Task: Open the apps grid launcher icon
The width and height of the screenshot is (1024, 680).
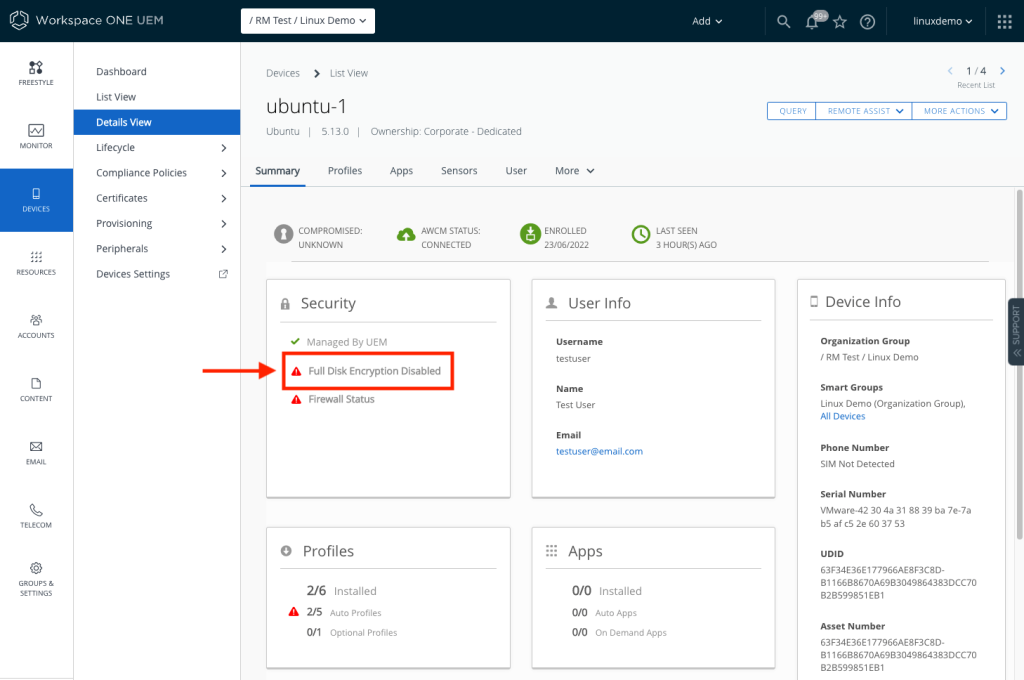Action: (x=1004, y=22)
